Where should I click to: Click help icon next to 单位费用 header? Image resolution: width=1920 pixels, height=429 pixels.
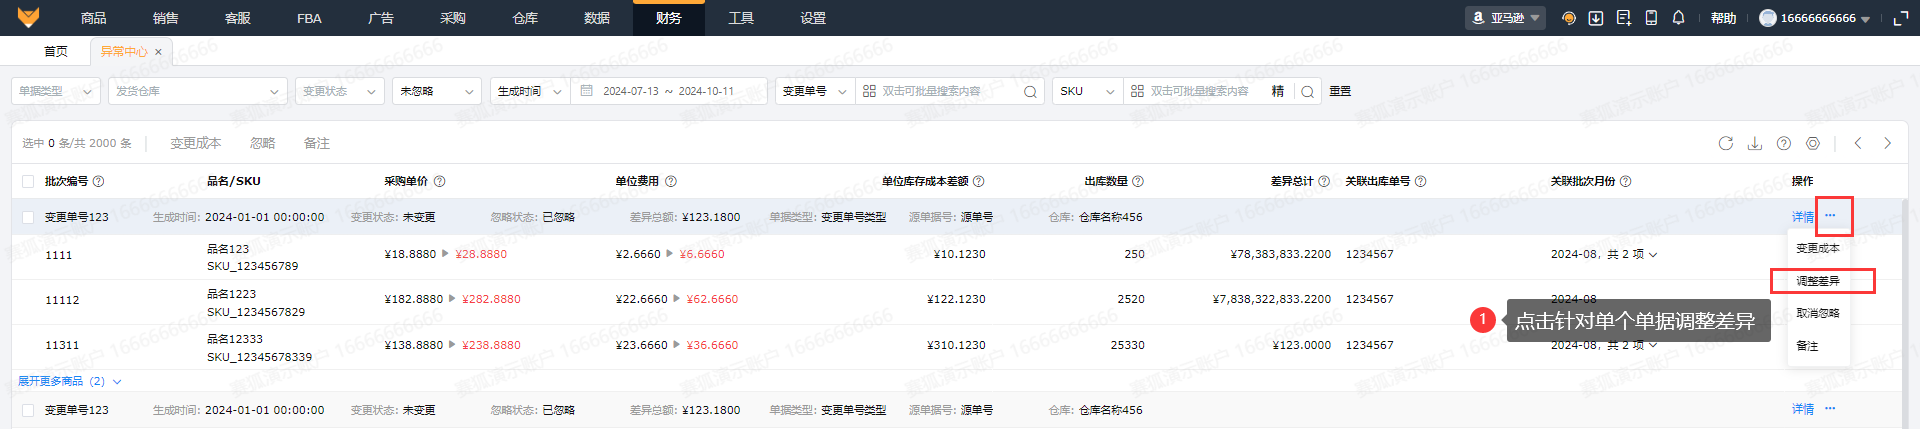click(671, 181)
